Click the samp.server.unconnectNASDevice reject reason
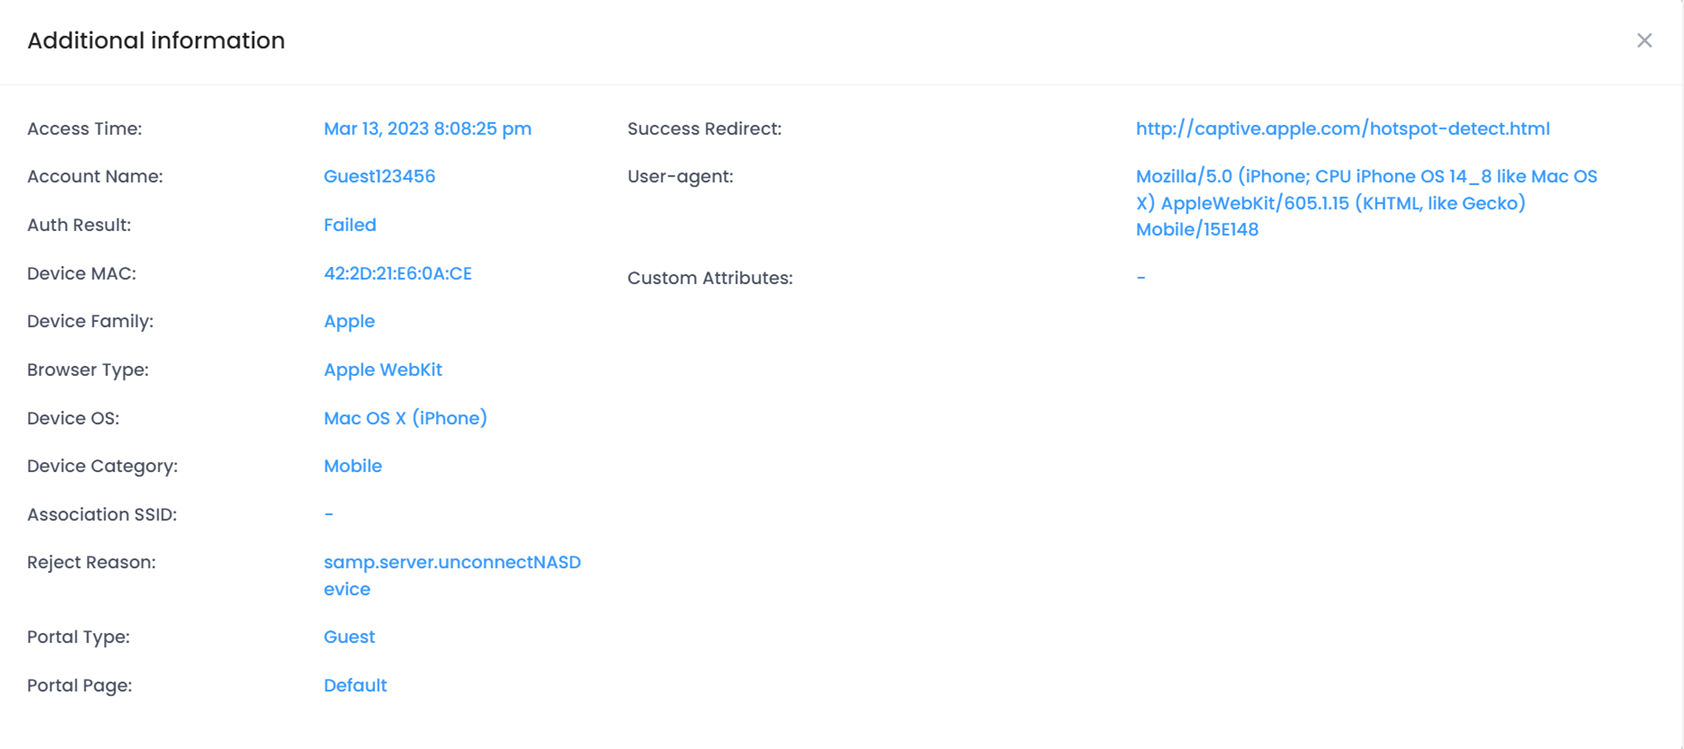 (451, 575)
